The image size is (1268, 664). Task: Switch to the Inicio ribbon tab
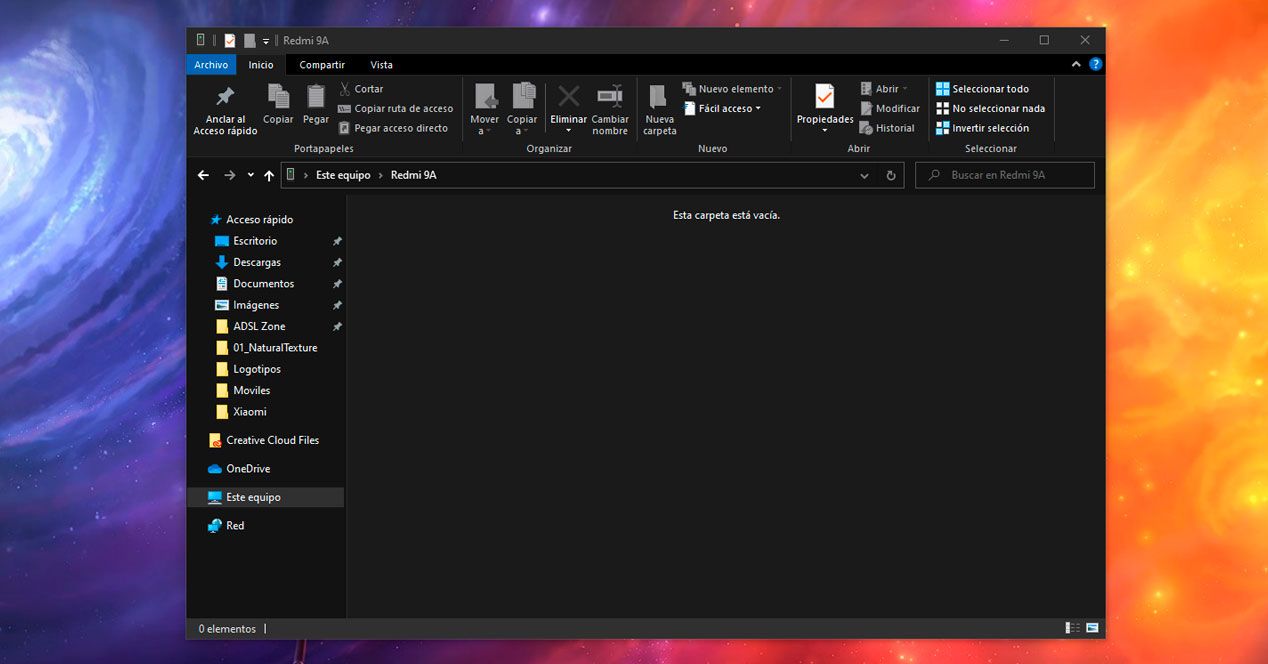click(261, 65)
